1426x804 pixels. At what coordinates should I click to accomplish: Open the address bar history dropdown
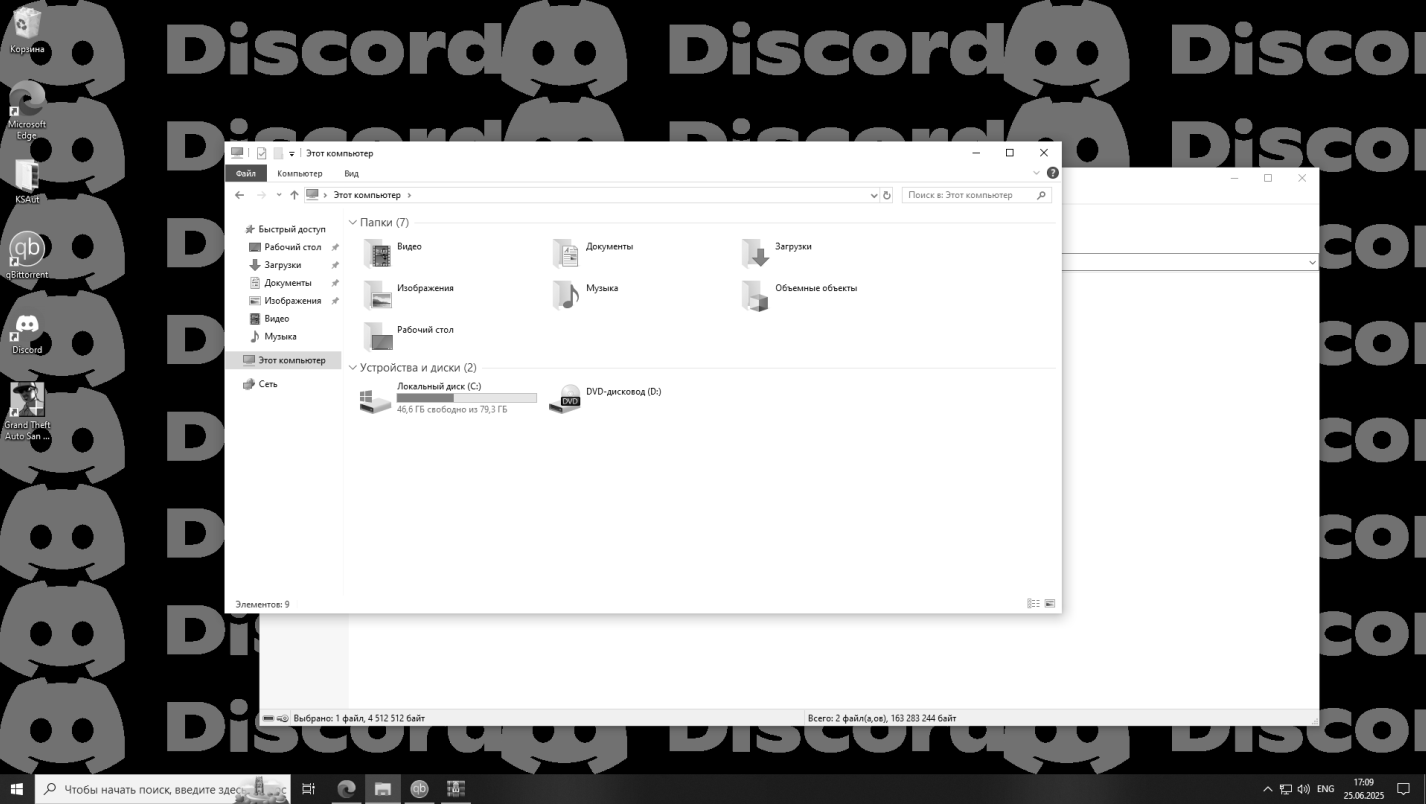pos(874,195)
